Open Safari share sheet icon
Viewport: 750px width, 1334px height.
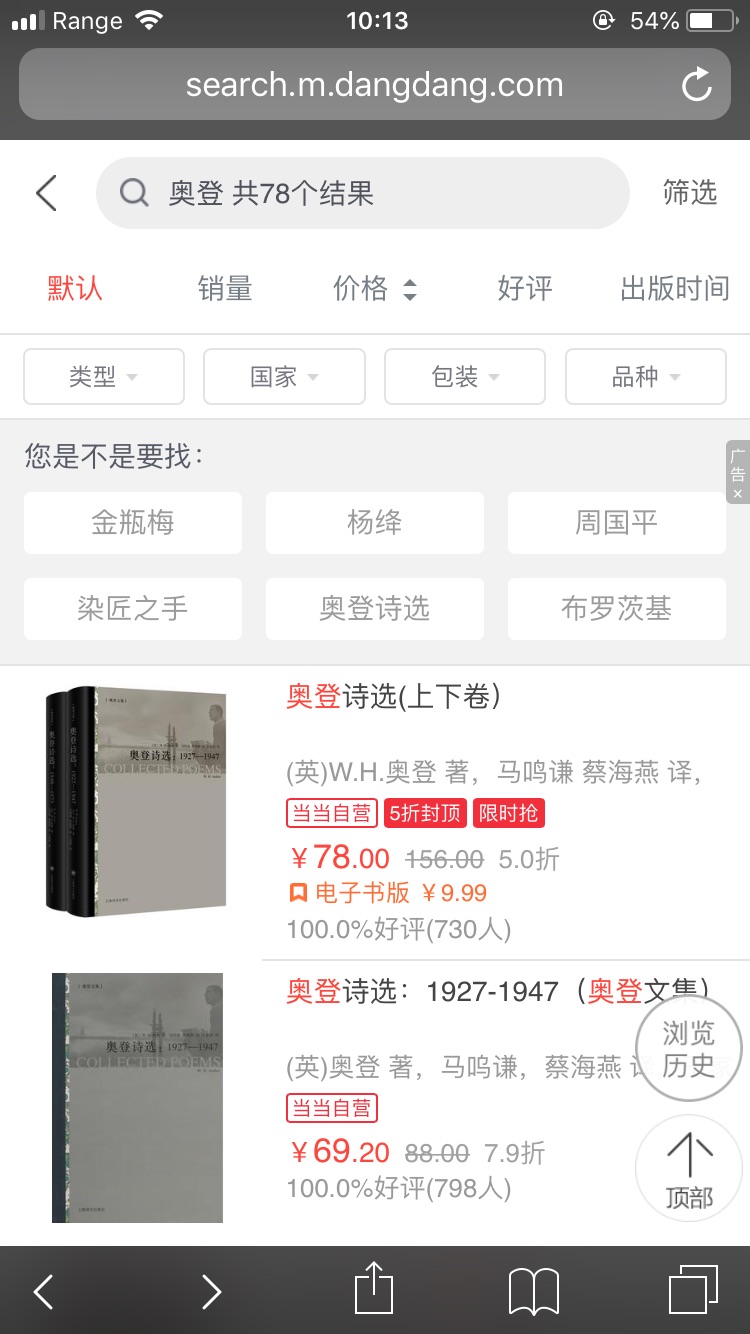[x=374, y=1289]
